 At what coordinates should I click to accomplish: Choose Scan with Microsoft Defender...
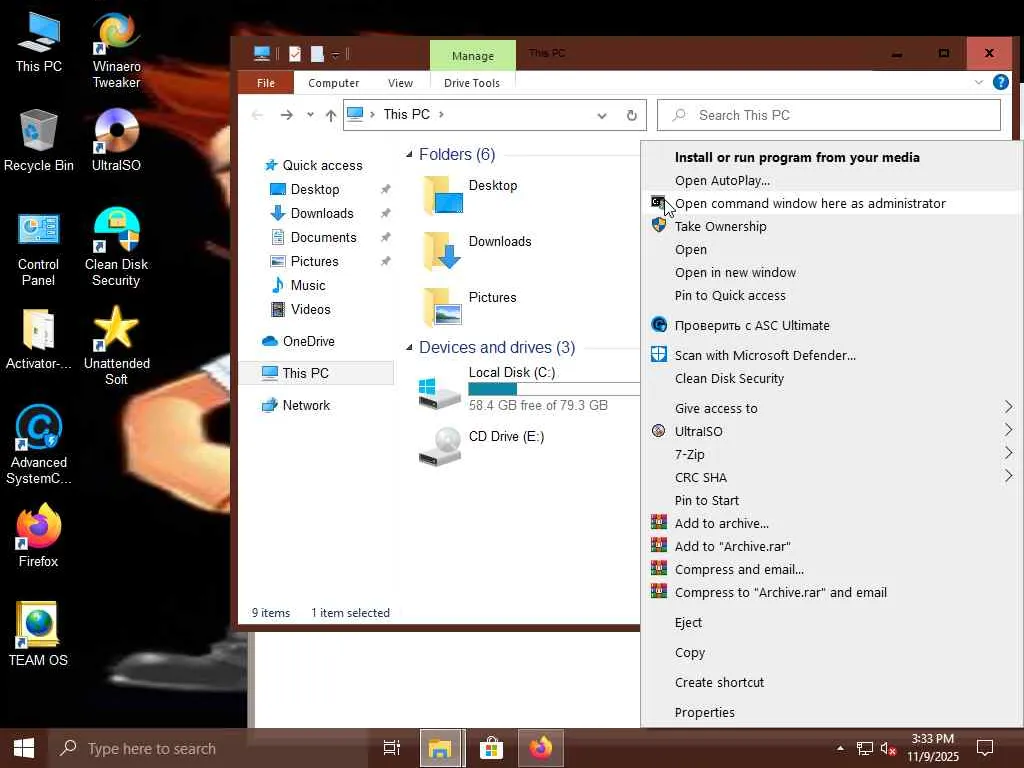coord(831,355)
